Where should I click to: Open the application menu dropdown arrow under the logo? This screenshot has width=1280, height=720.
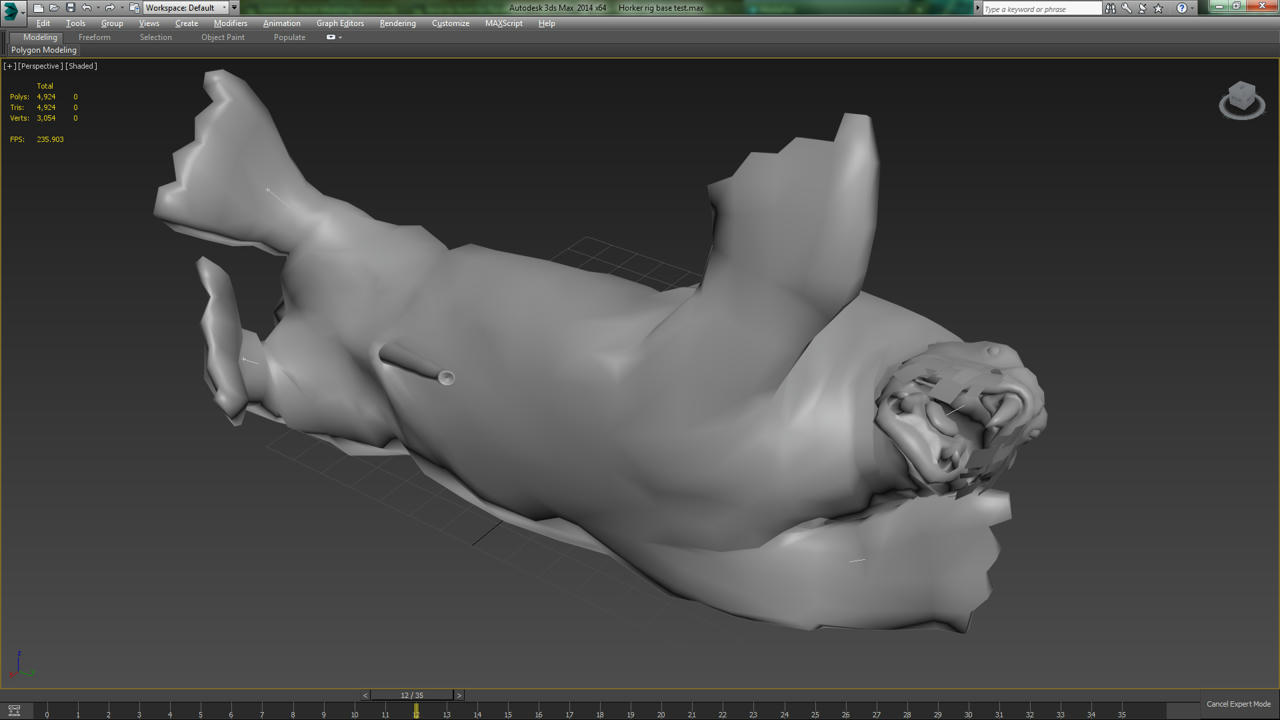tap(23, 13)
